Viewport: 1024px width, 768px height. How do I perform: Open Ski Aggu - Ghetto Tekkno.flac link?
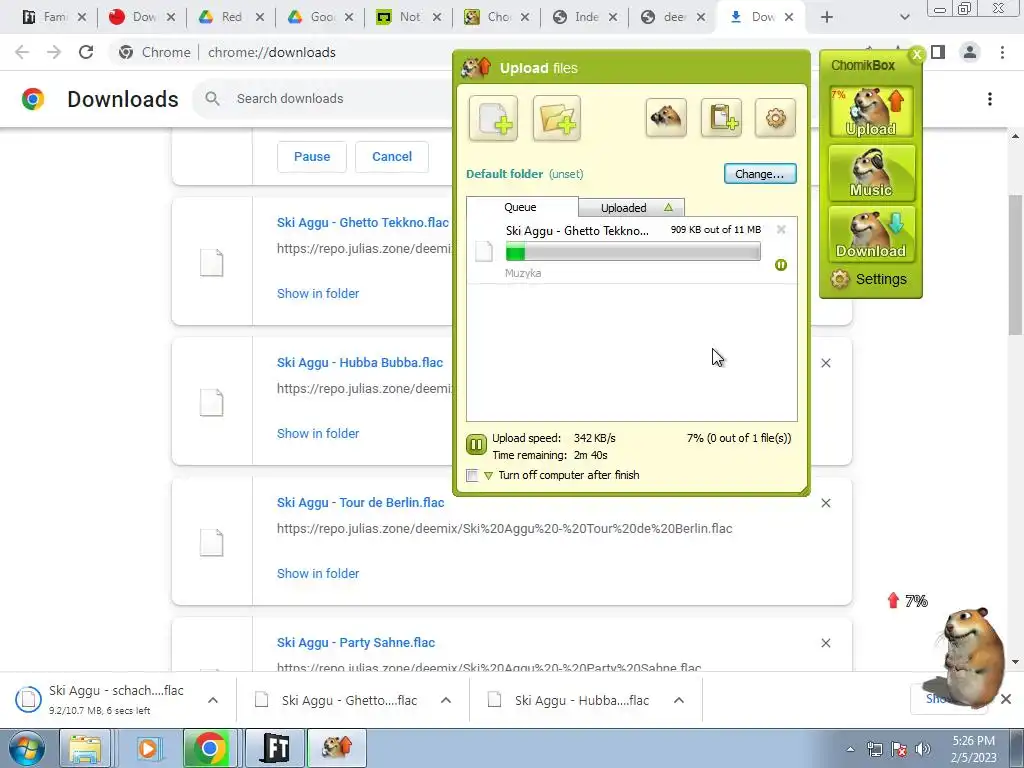click(362, 223)
